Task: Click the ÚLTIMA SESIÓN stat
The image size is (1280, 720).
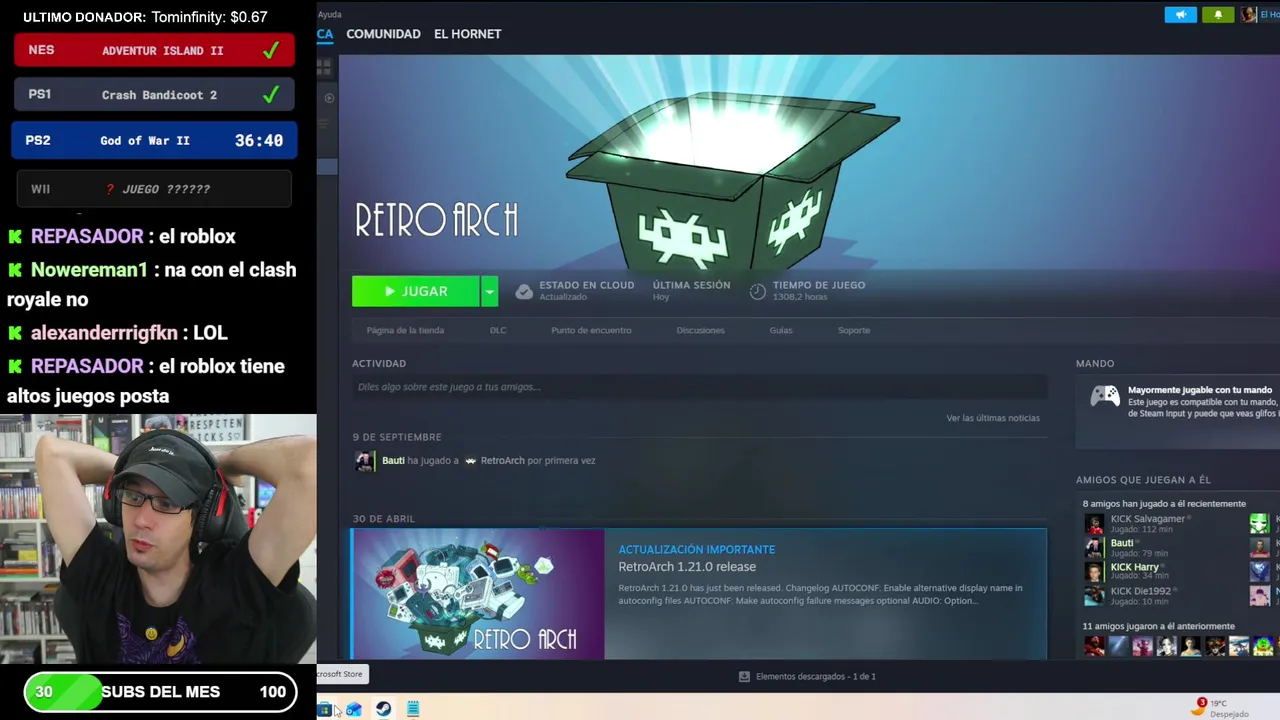Action: point(691,291)
